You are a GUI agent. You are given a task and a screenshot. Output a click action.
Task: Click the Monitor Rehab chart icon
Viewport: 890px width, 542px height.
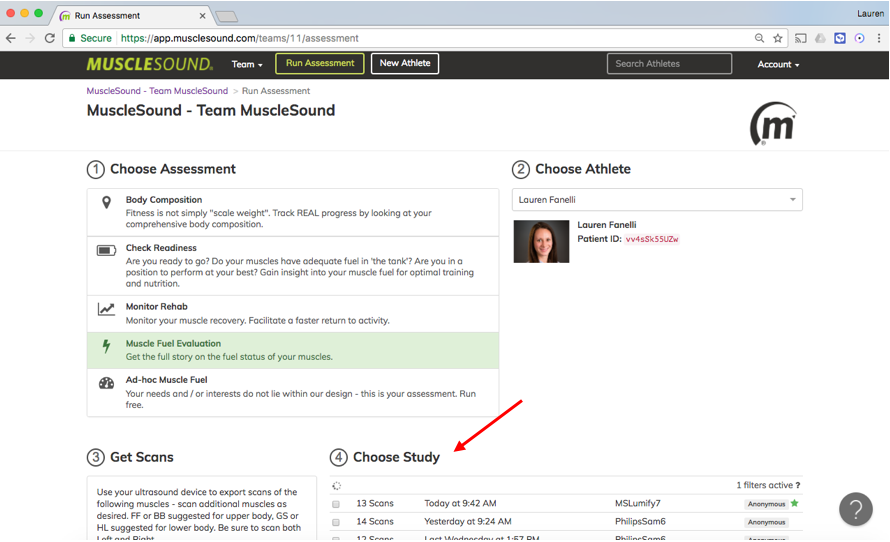(106, 309)
